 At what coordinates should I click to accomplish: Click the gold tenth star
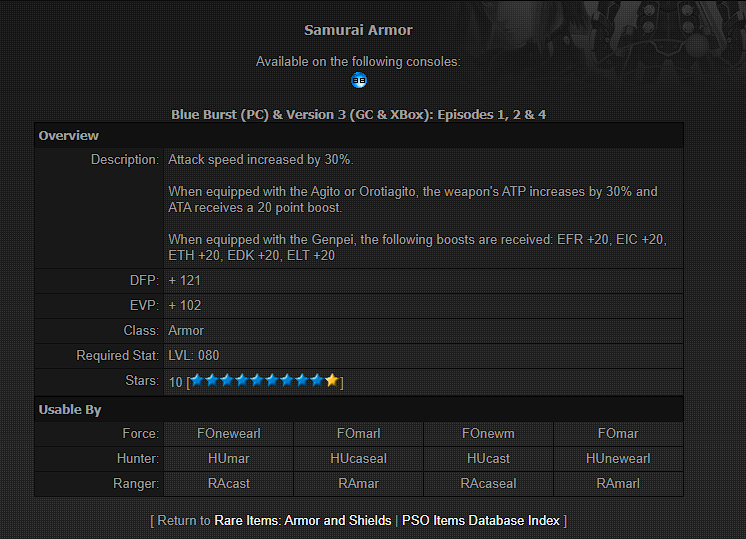[x=332, y=380]
